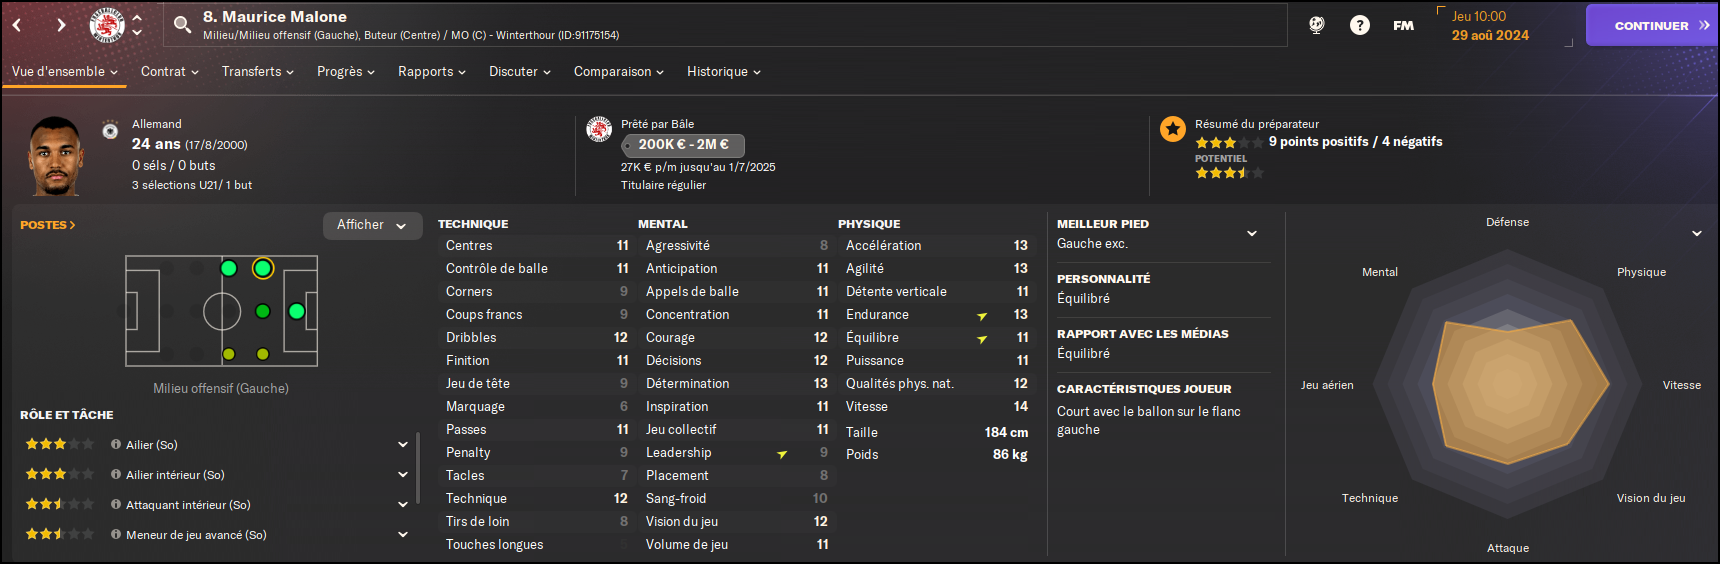Open the POSTES link
This screenshot has height=564, width=1720.
click(48, 225)
